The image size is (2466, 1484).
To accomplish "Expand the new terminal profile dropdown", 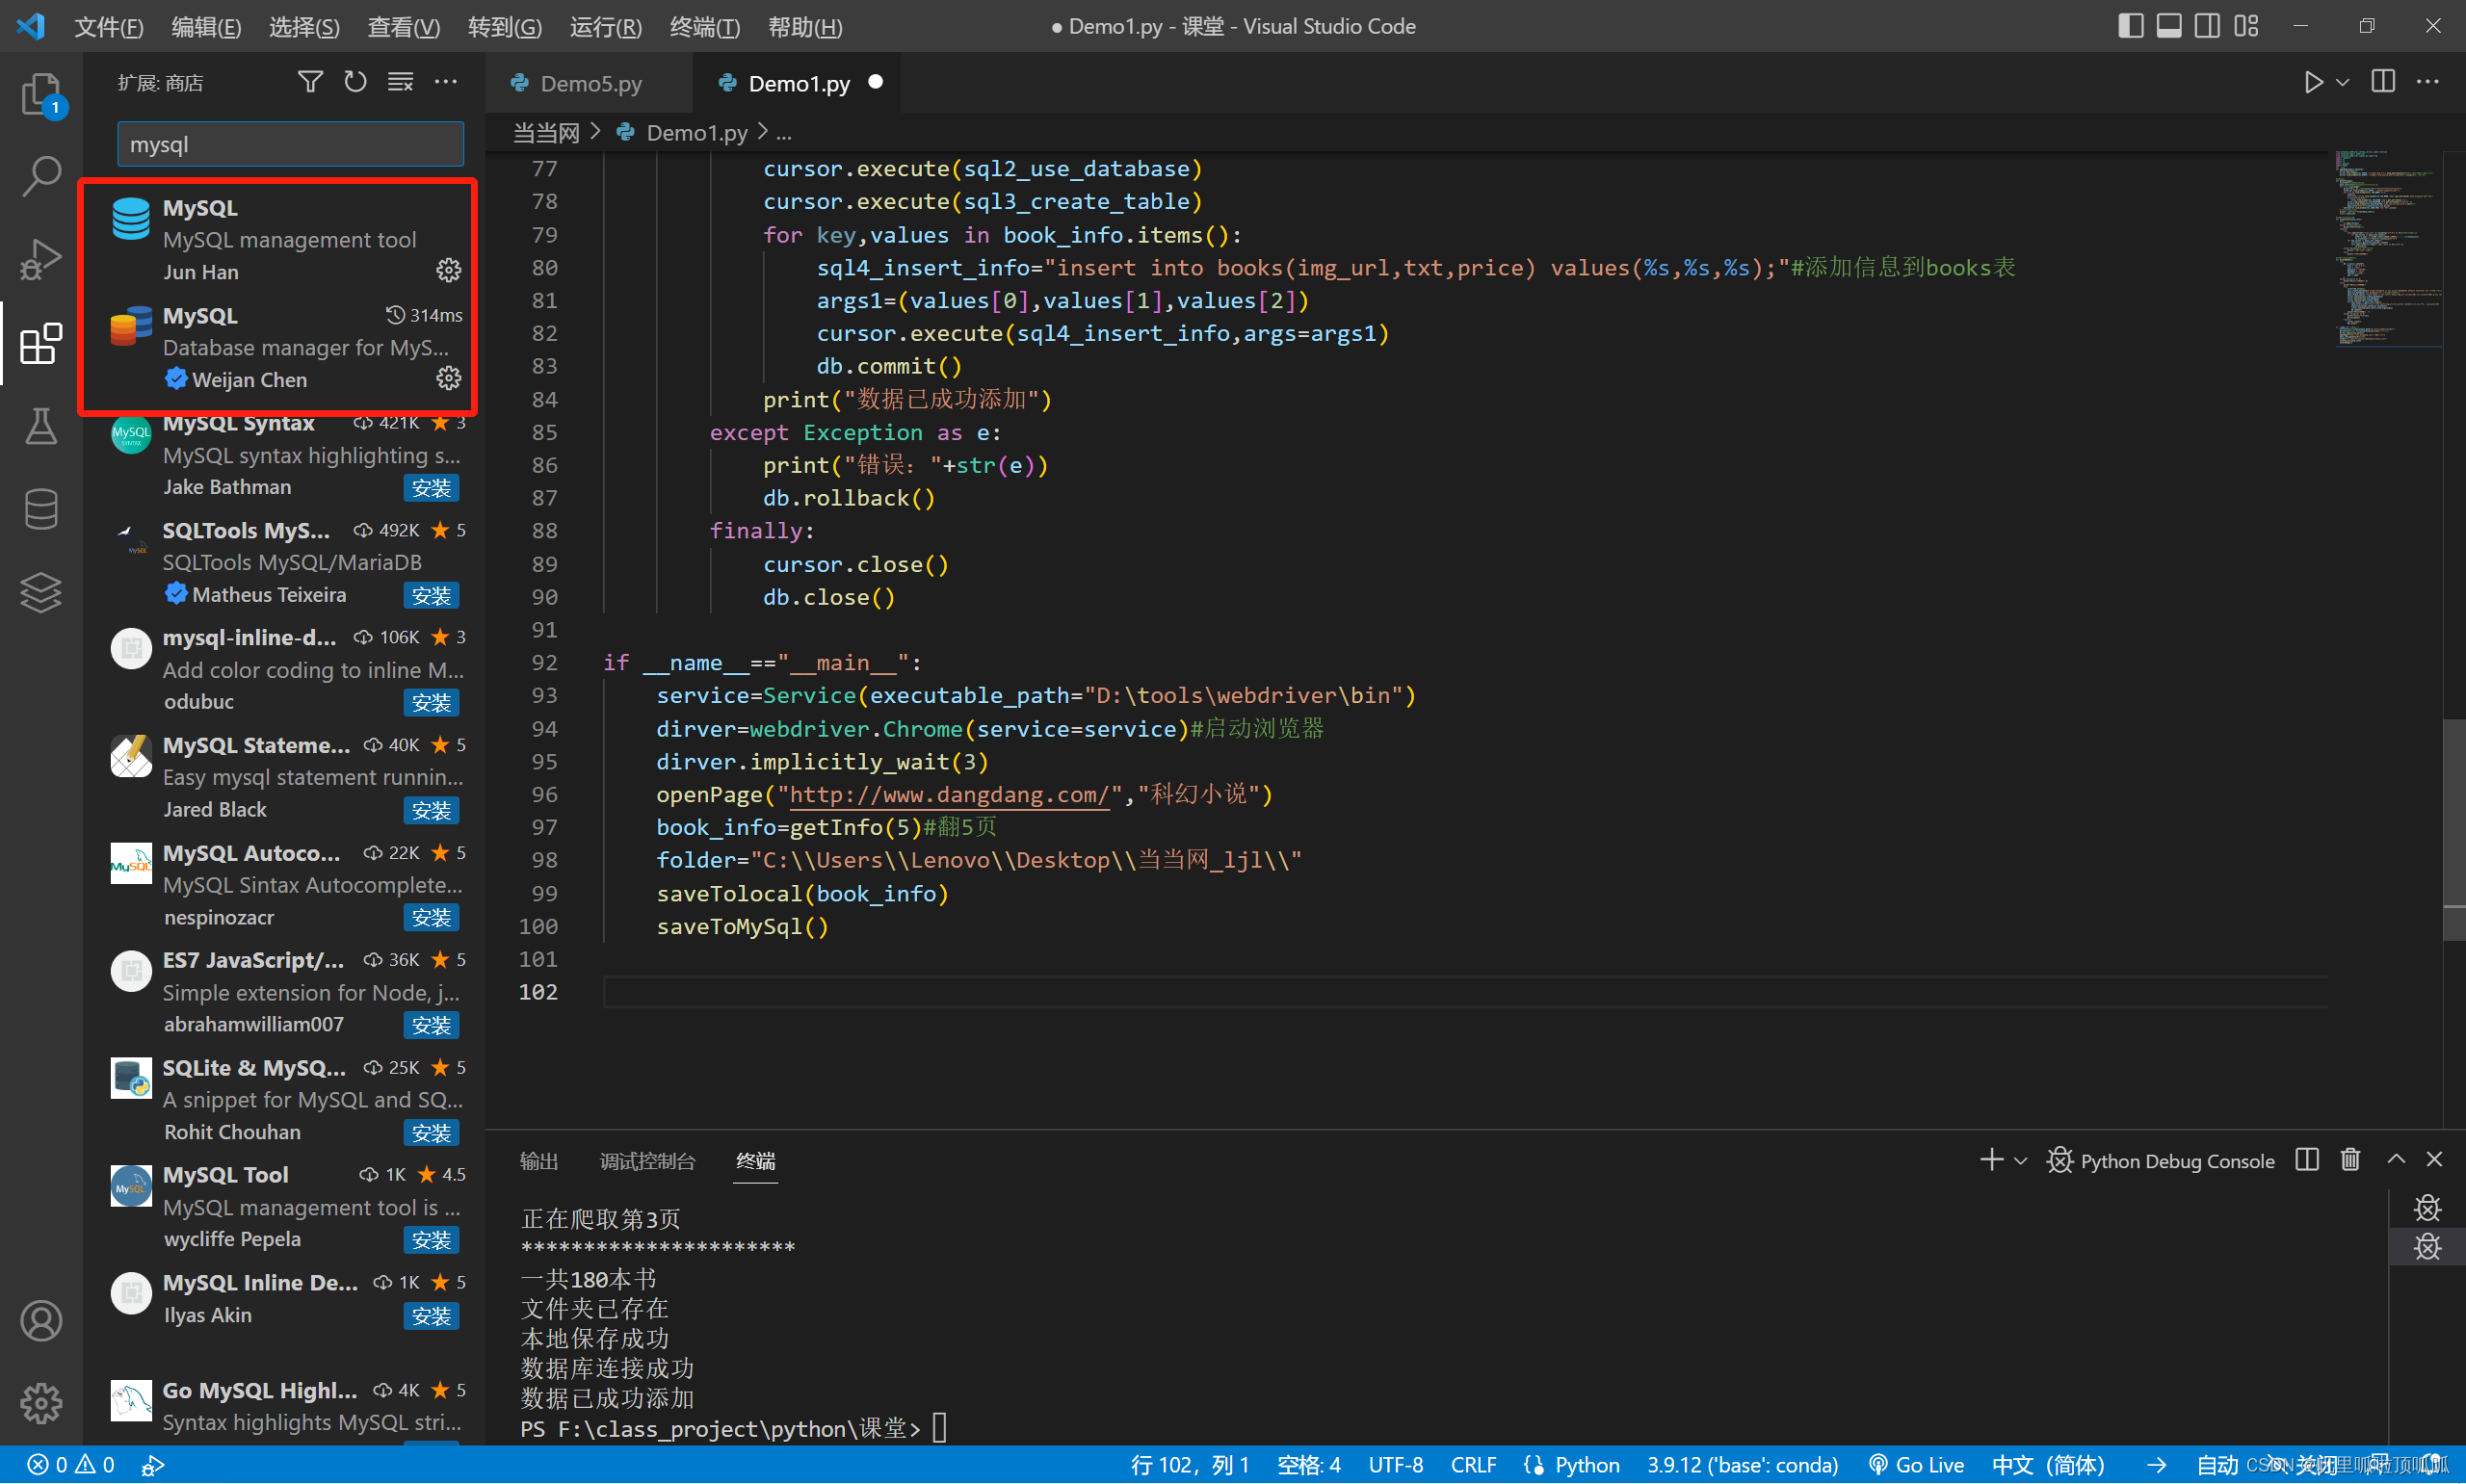I will (2020, 1161).
